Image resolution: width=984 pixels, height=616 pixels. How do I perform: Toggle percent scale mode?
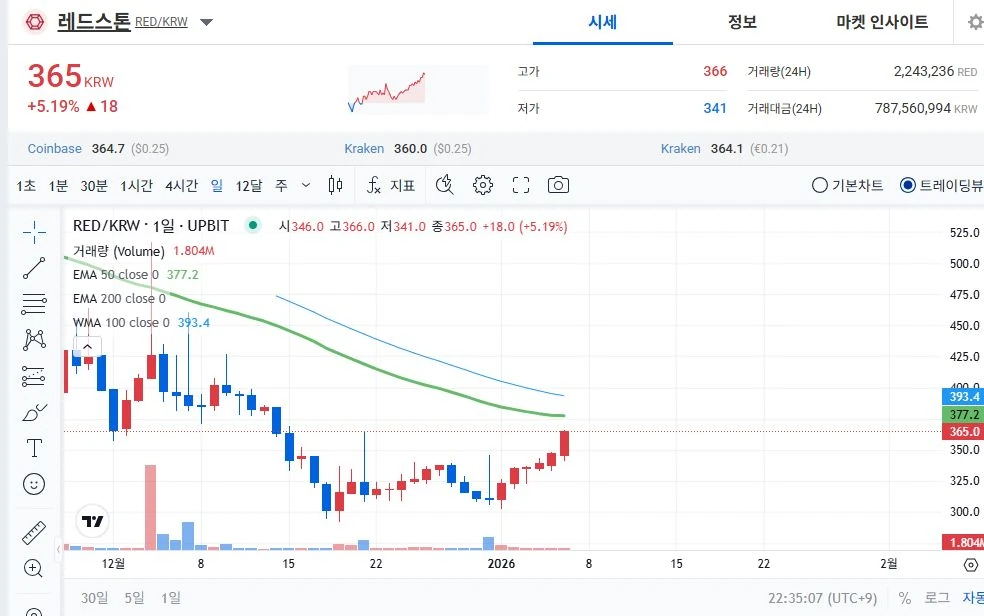coord(904,598)
